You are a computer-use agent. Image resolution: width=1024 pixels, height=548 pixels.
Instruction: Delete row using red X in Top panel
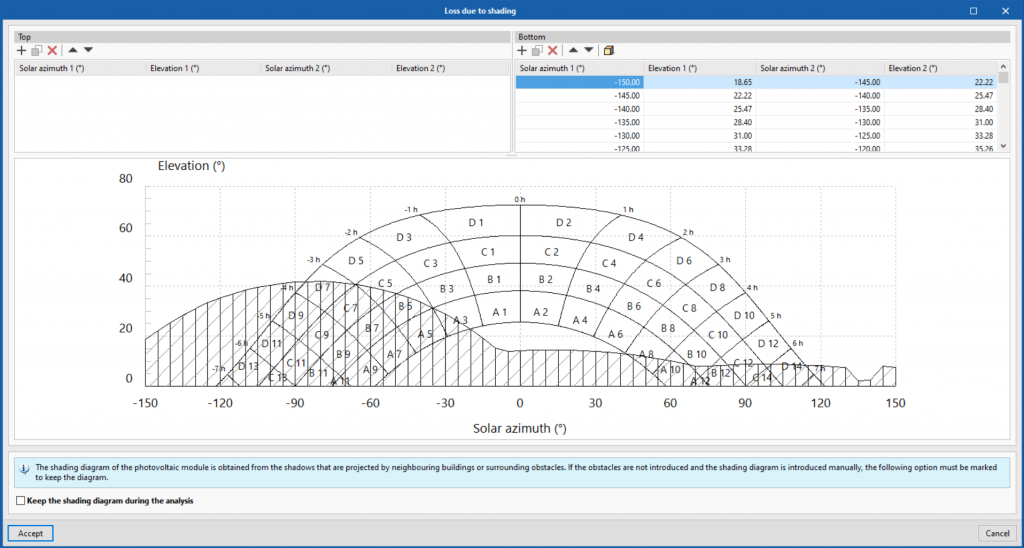[x=52, y=50]
